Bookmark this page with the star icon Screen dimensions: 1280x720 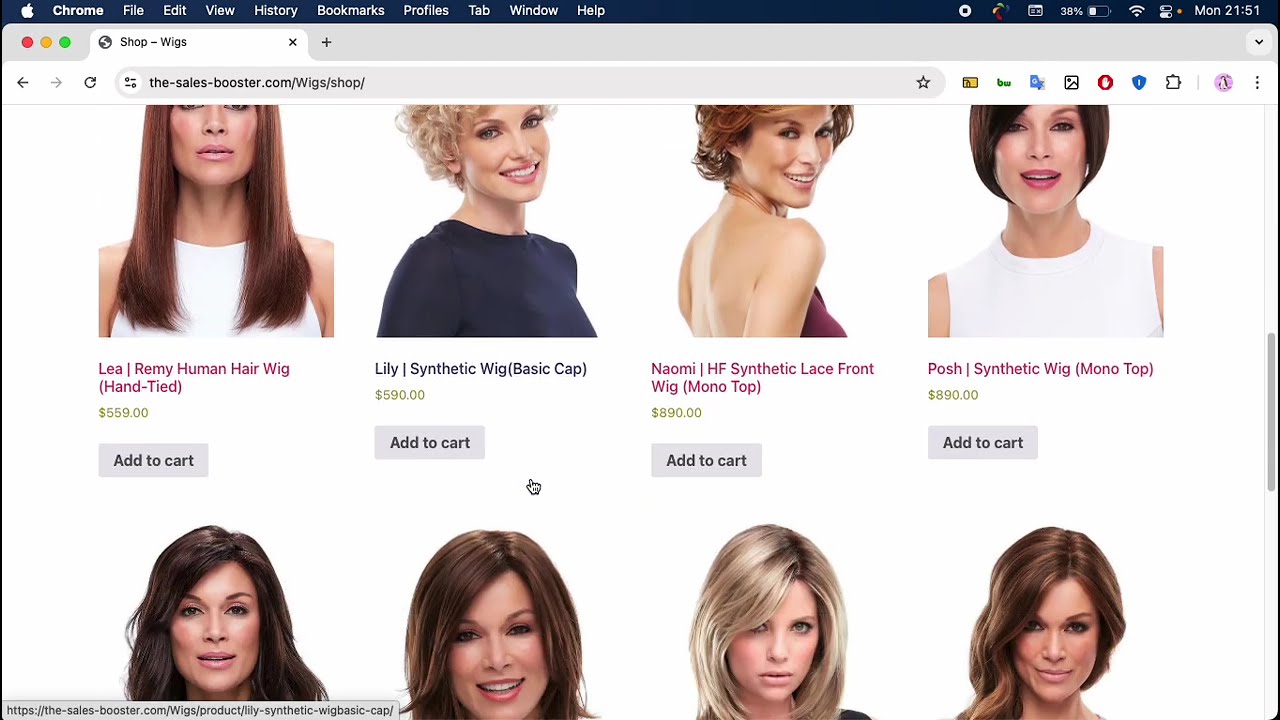pyautogui.click(x=923, y=83)
